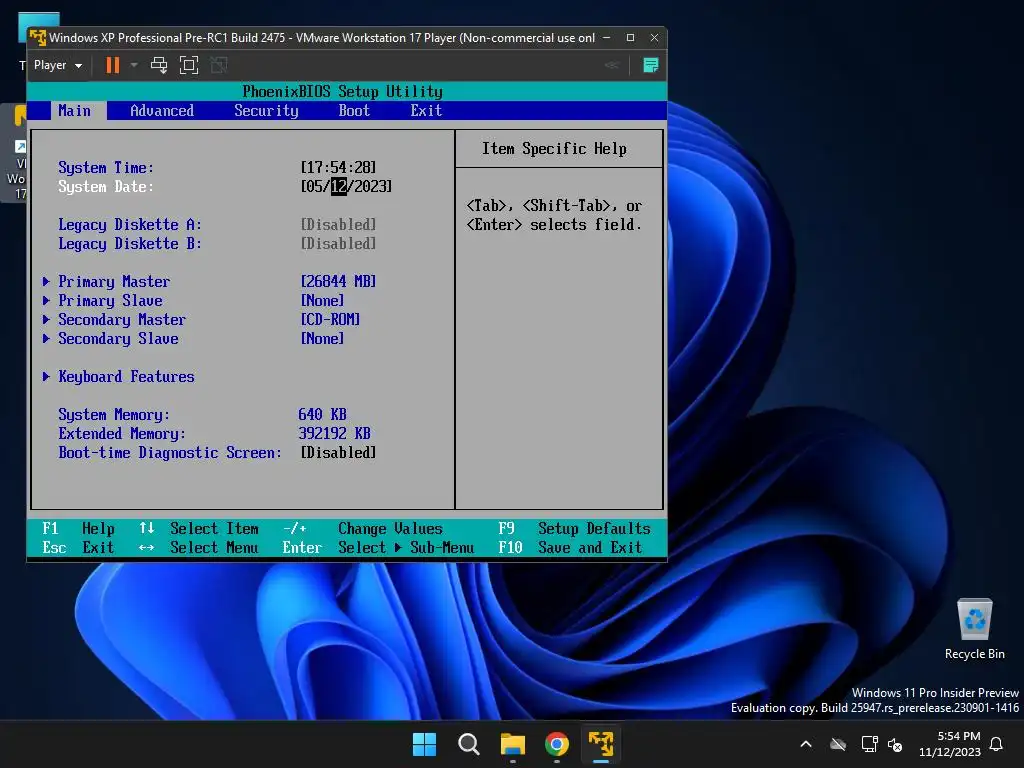1024x768 pixels.
Task: Click the CD-ROM value
Action: tap(330, 319)
